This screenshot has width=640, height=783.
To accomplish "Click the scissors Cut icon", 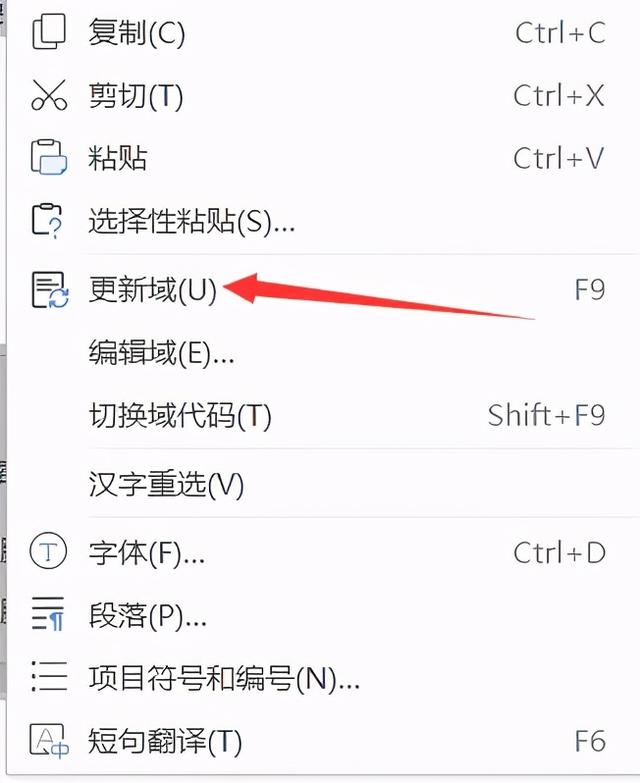I will [49, 95].
